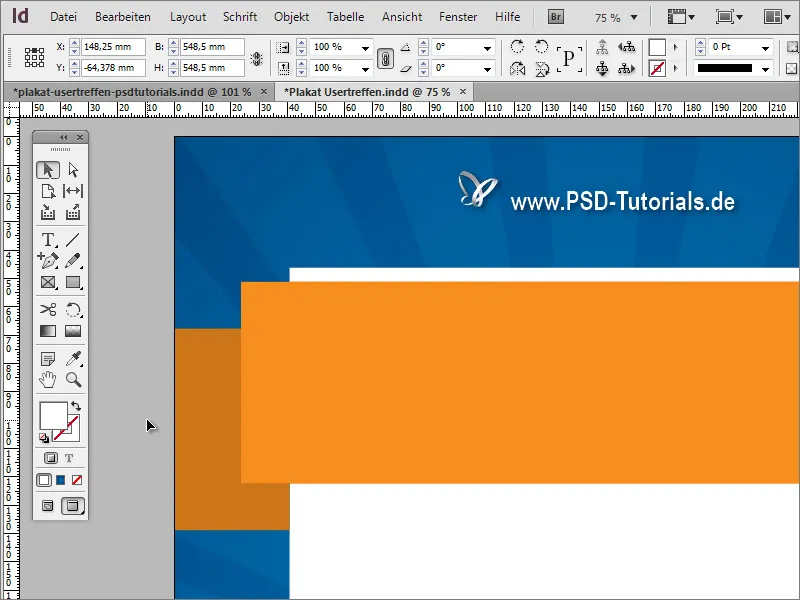
Task: Open zoom level dropdown at 75 %
Action: (634, 17)
